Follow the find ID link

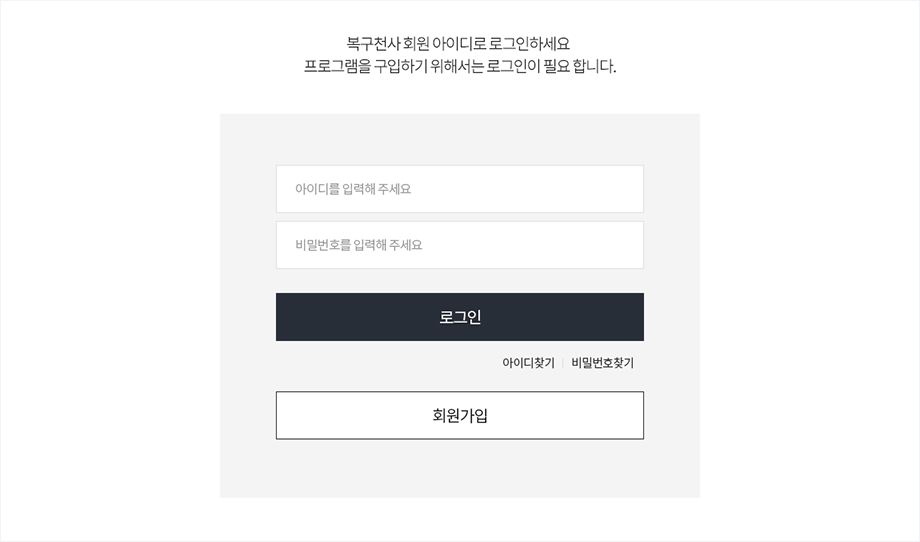528,363
